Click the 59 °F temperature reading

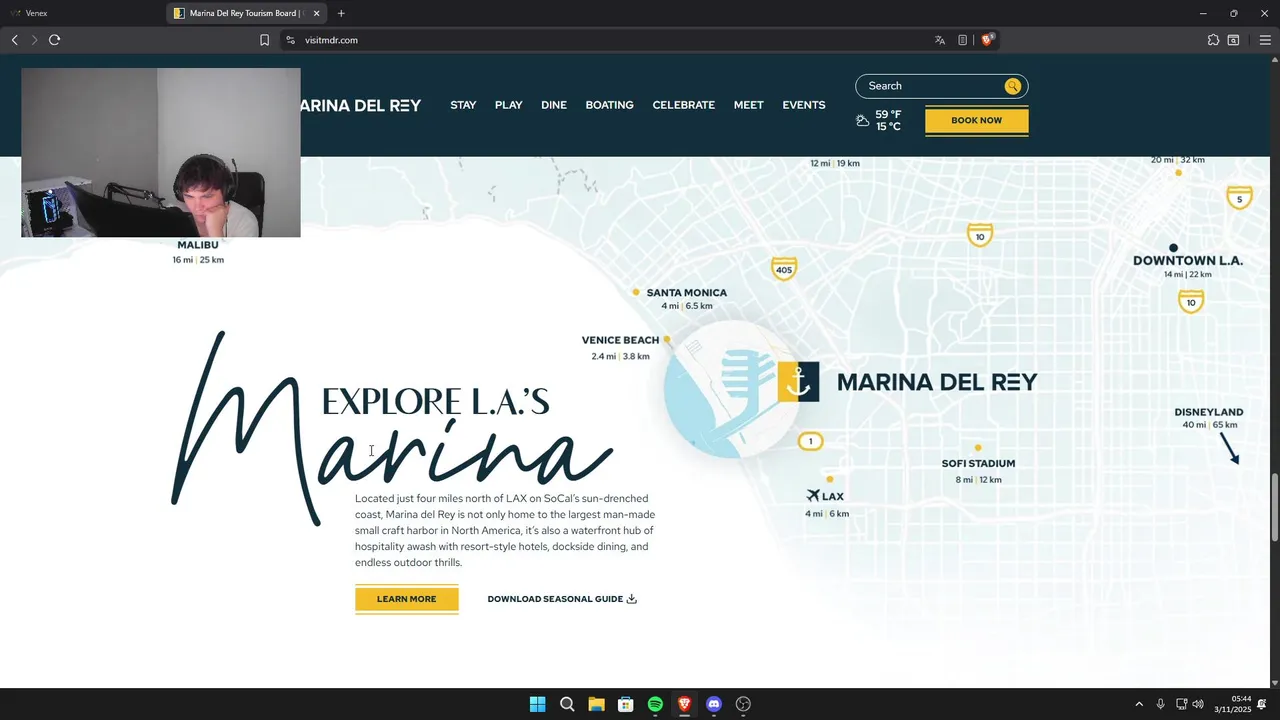point(888,115)
